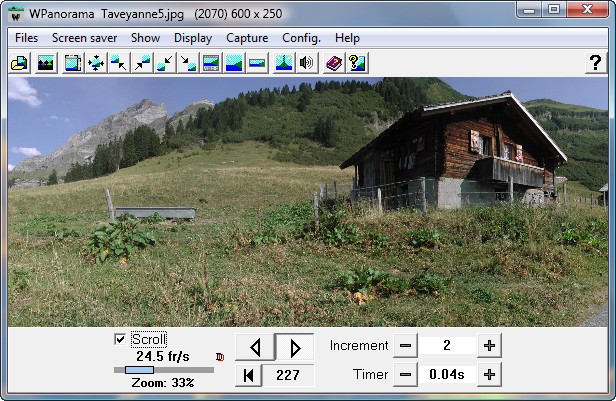Click the narrow strip picture icon
Screen dimensions: 616x401
(257, 63)
